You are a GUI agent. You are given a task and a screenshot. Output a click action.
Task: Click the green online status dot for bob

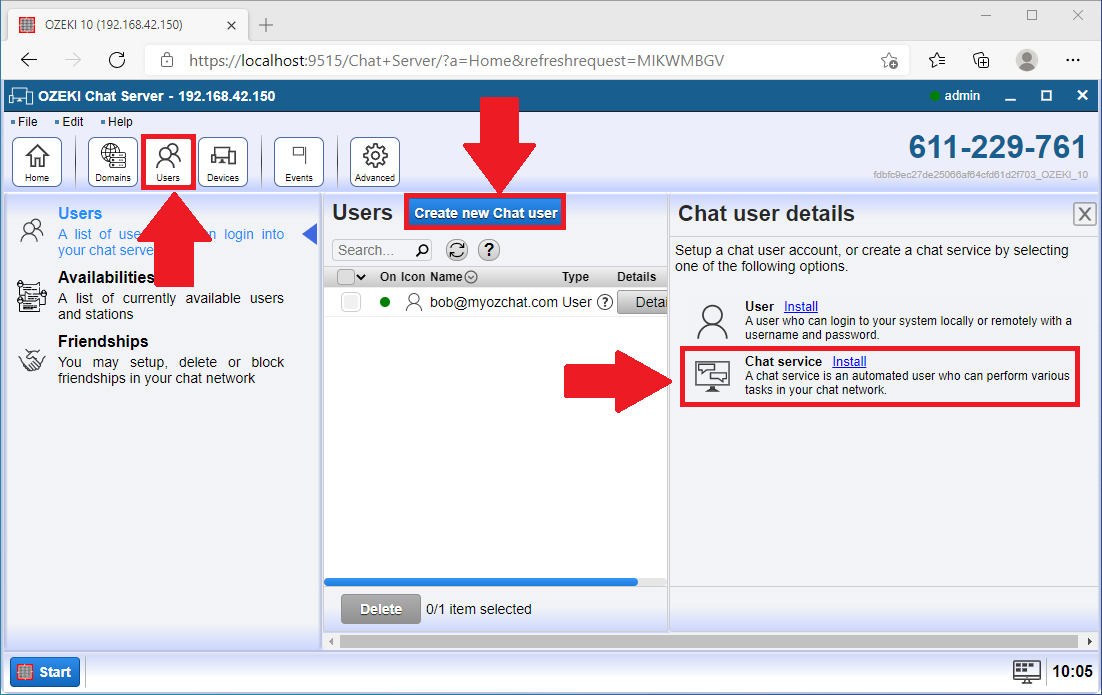point(385,301)
